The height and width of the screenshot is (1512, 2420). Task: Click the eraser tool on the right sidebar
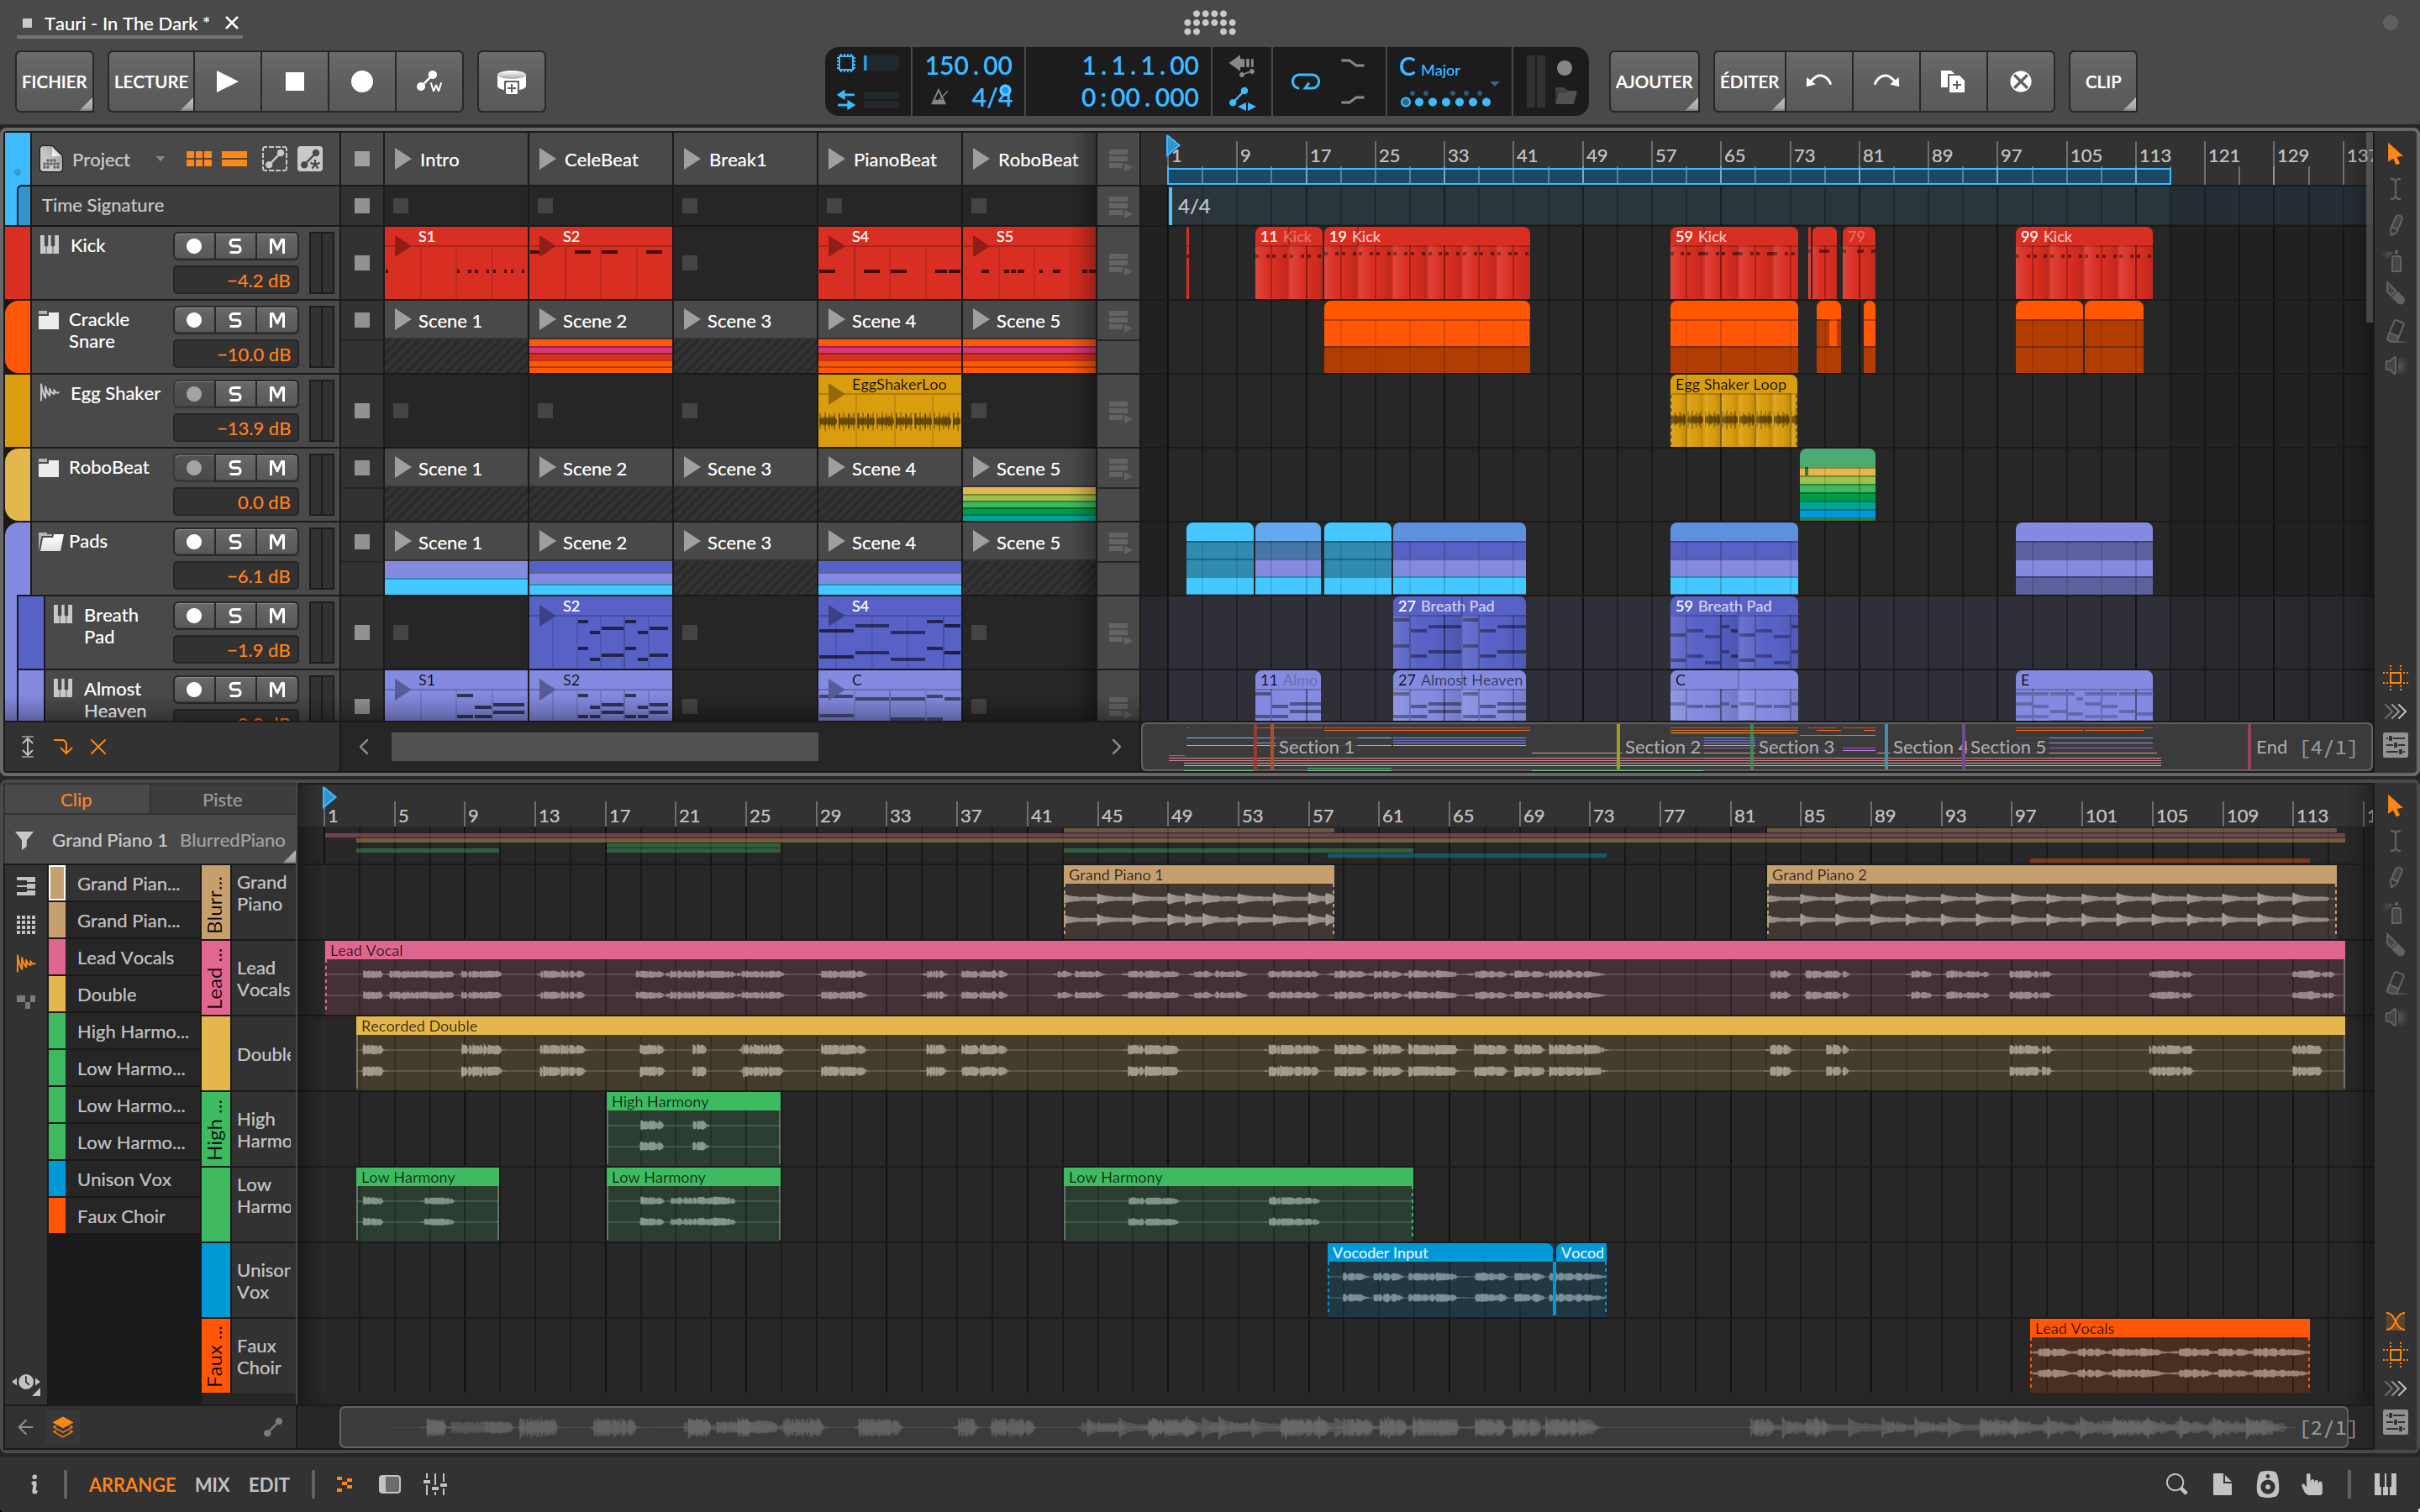point(2396,331)
